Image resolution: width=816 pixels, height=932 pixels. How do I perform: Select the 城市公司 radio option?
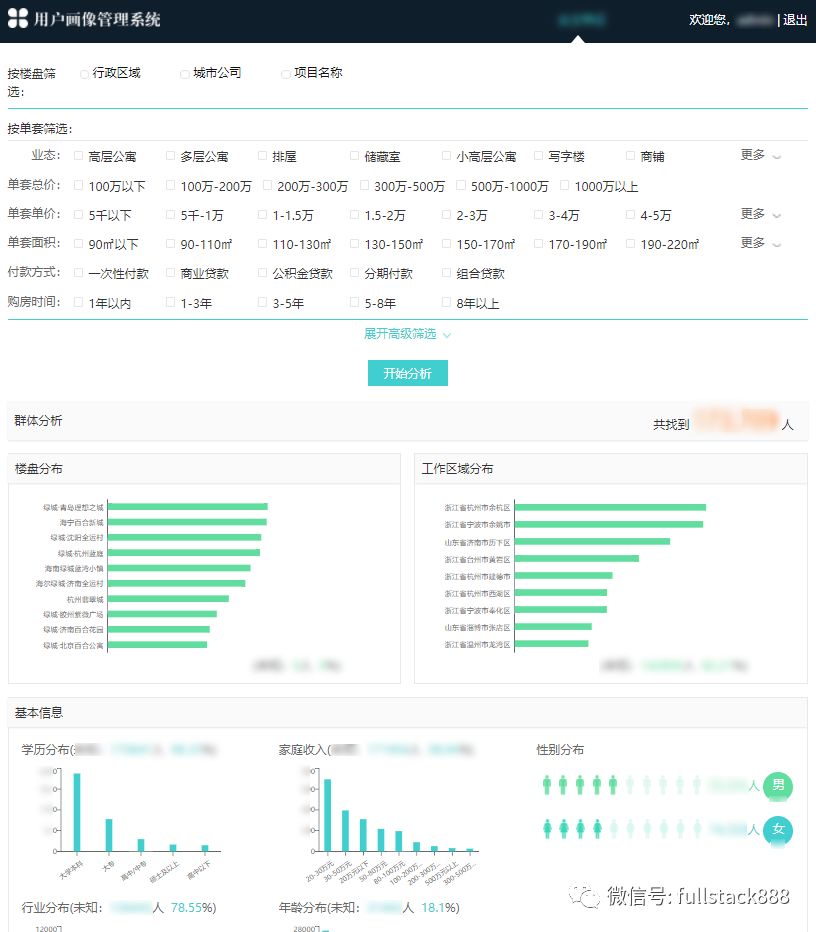tap(185, 74)
